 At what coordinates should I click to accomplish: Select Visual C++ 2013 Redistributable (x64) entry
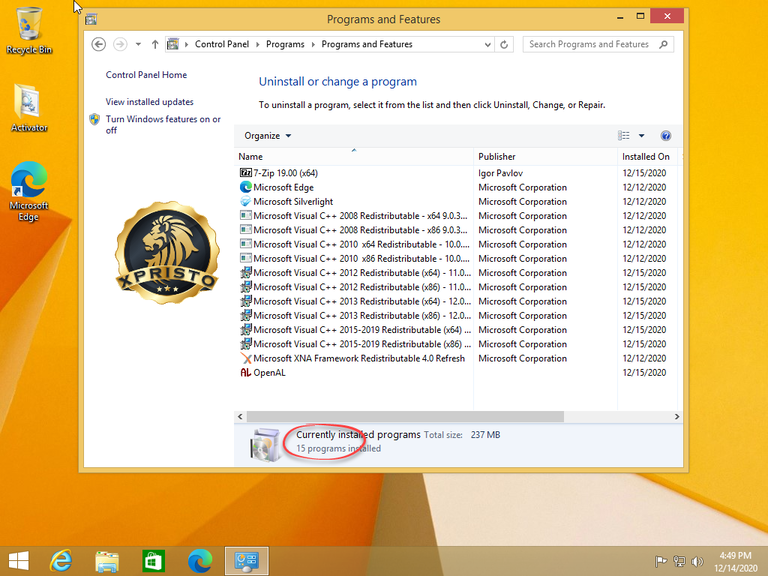pos(458,301)
